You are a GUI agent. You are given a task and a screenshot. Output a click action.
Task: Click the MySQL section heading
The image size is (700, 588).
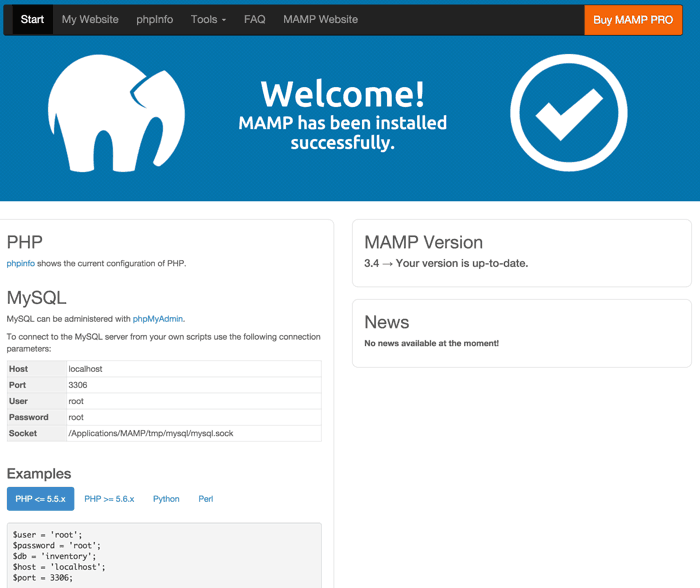click(x=37, y=298)
